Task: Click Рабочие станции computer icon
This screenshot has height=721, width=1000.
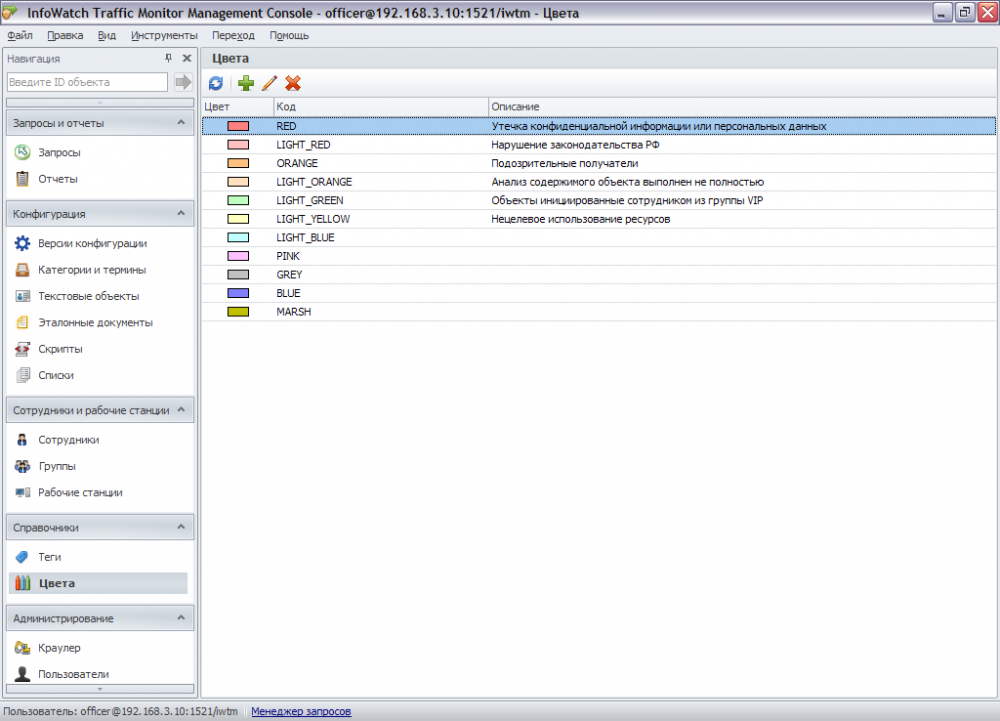Action: 22,492
